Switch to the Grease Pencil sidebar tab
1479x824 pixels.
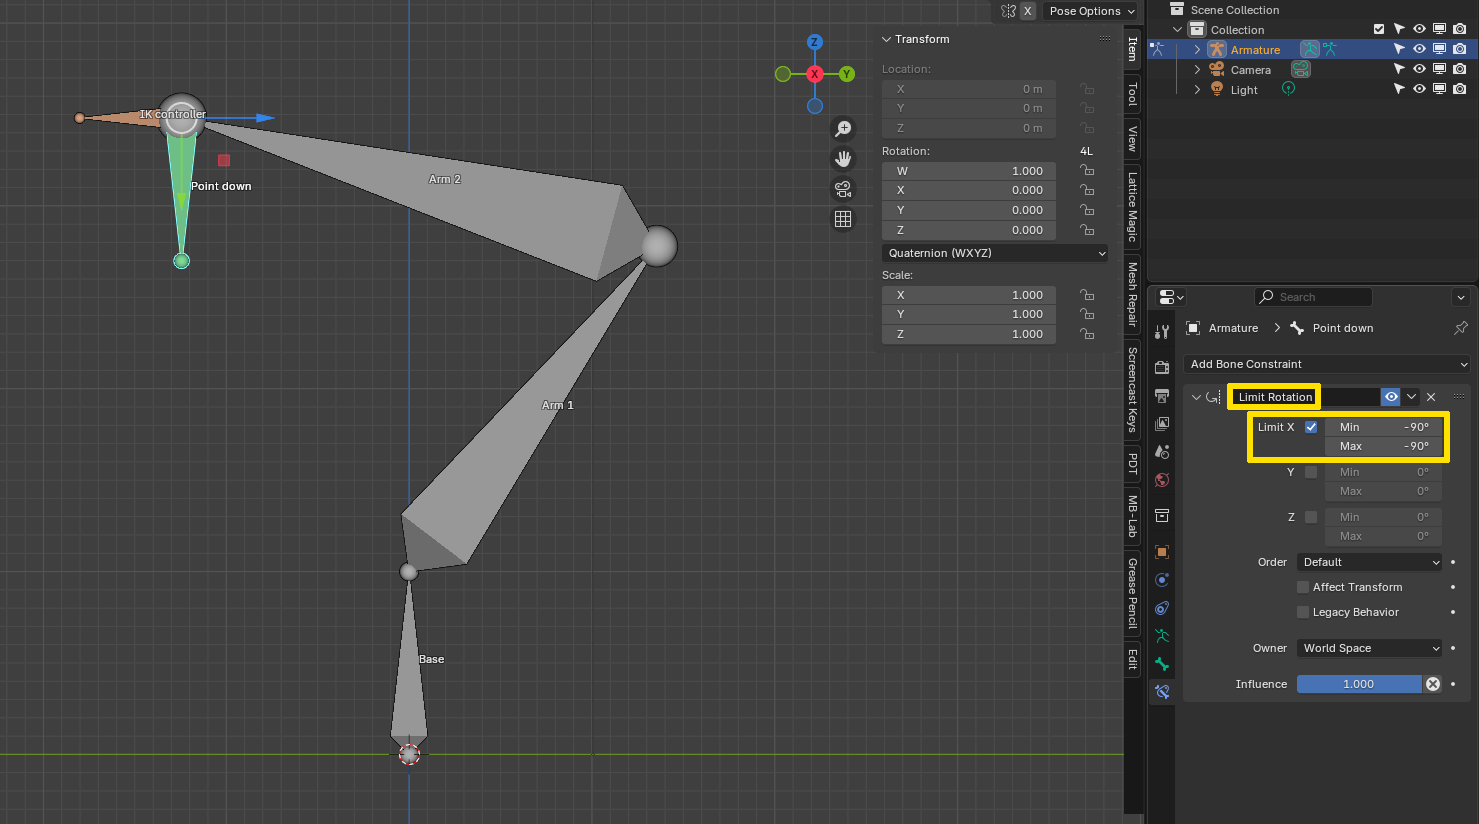pos(1132,593)
